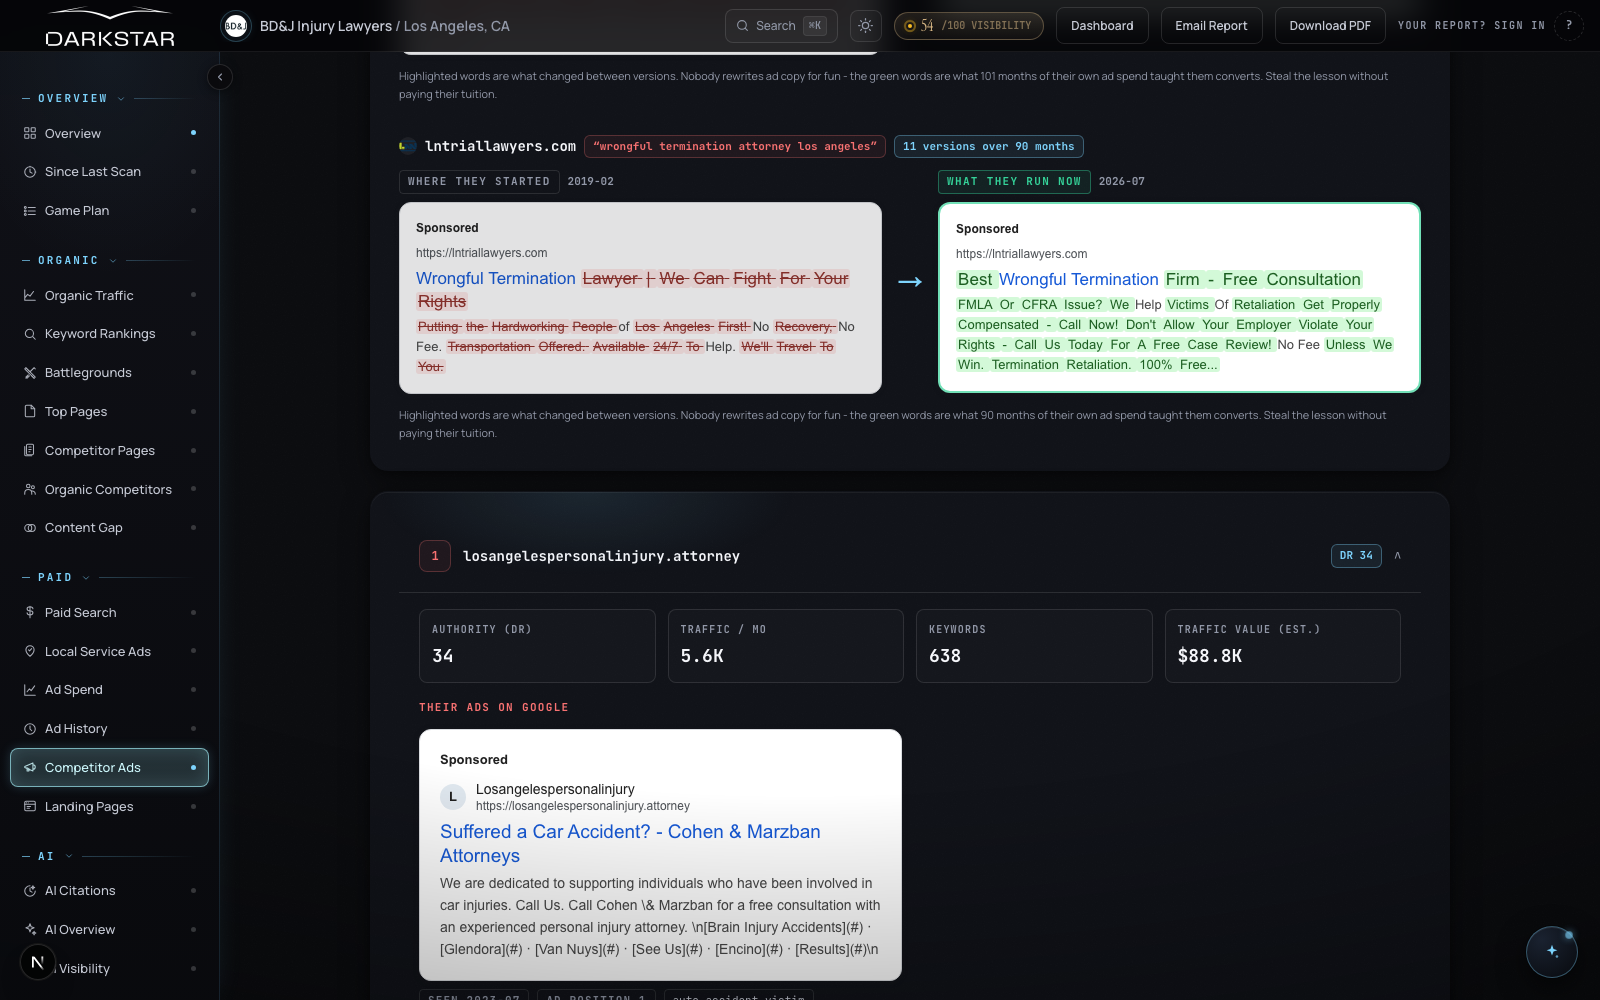Click the Traffic / Mo 5.6K card
The image size is (1600, 1000).
pyautogui.click(x=786, y=646)
